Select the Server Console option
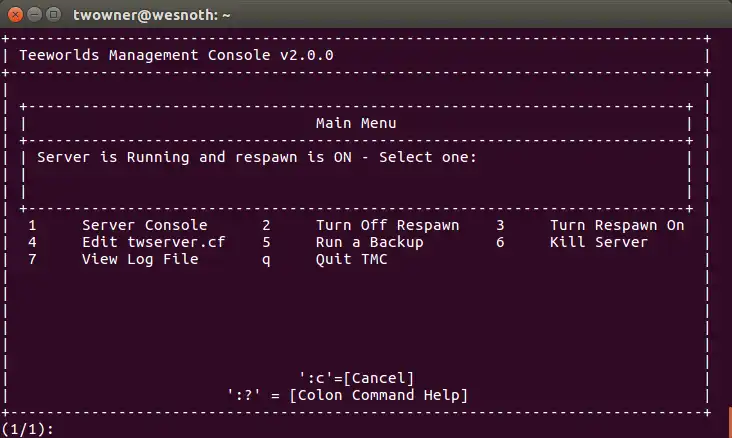The width and height of the screenshot is (732, 438). [x=144, y=225]
